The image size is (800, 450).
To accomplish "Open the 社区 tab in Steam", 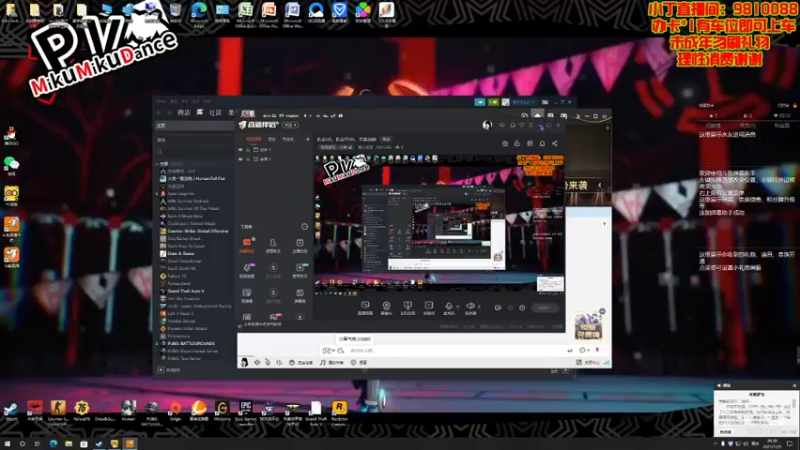I will pos(215,112).
